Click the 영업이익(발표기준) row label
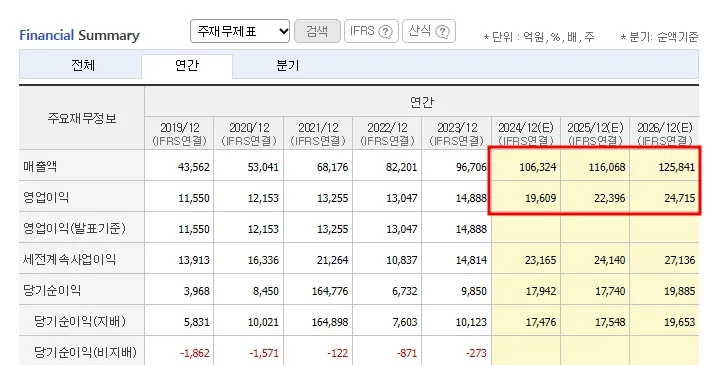 [74, 228]
